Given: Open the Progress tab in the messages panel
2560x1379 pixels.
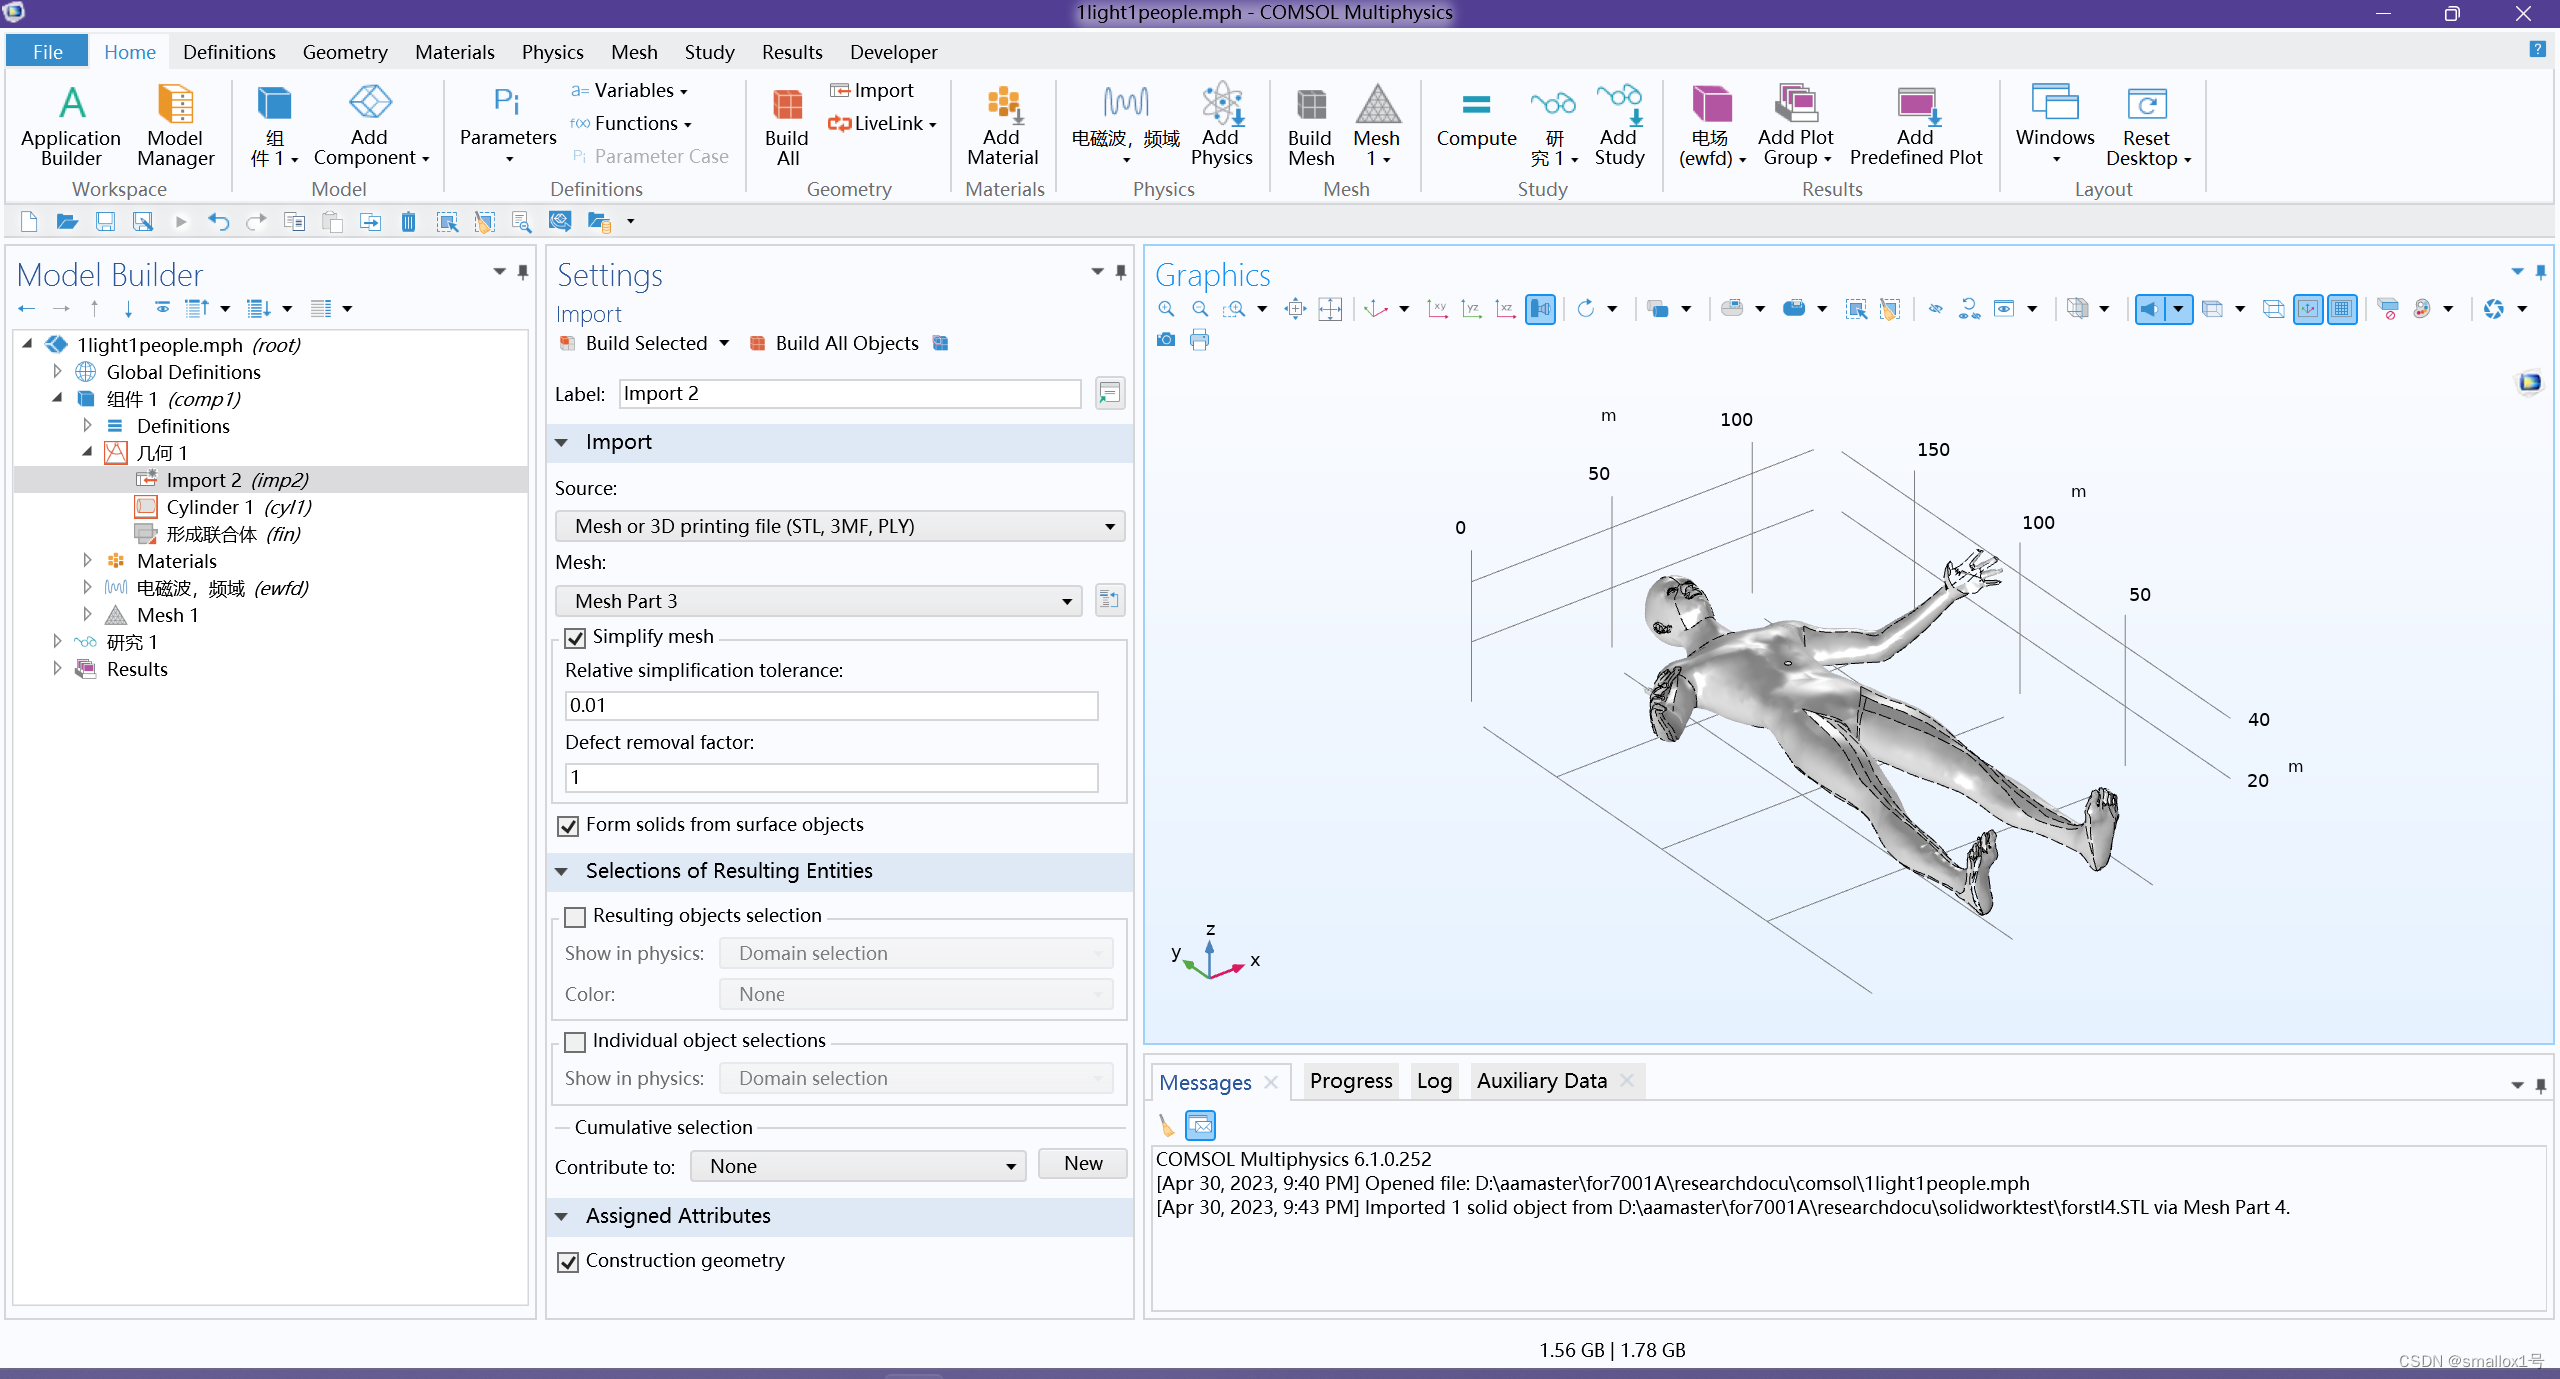Looking at the screenshot, I should [1350, 1081].
